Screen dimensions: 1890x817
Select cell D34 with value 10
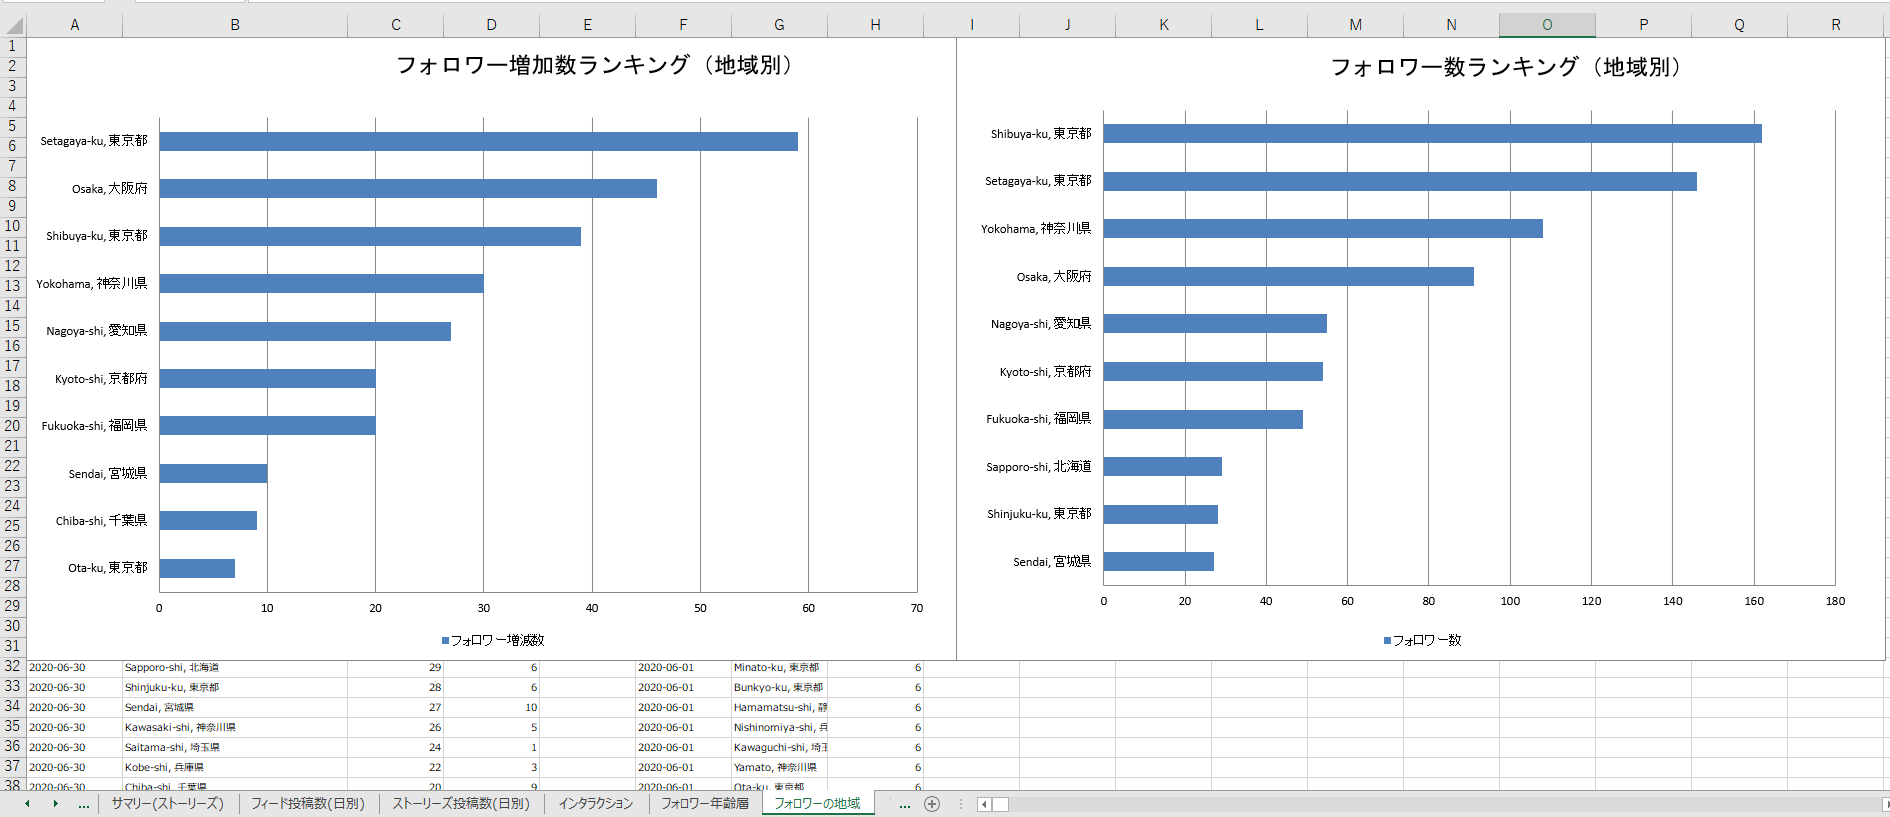(x=491, y=707)
